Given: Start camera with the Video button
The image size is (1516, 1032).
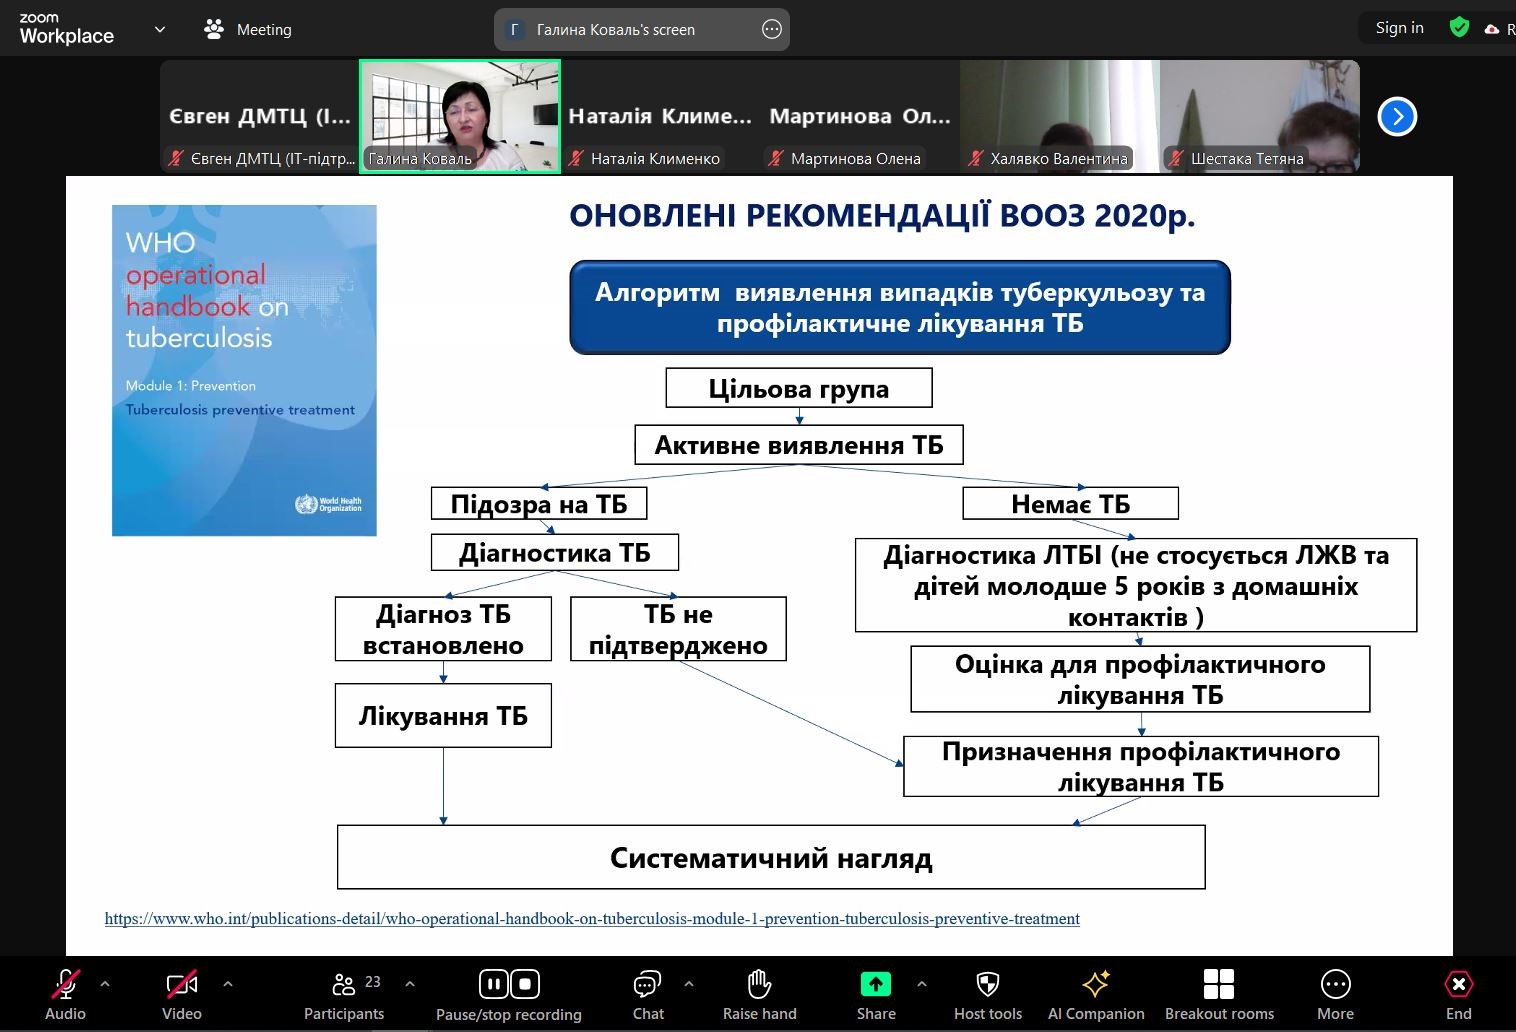Looking at the screenshot, I should pos(181,994).
